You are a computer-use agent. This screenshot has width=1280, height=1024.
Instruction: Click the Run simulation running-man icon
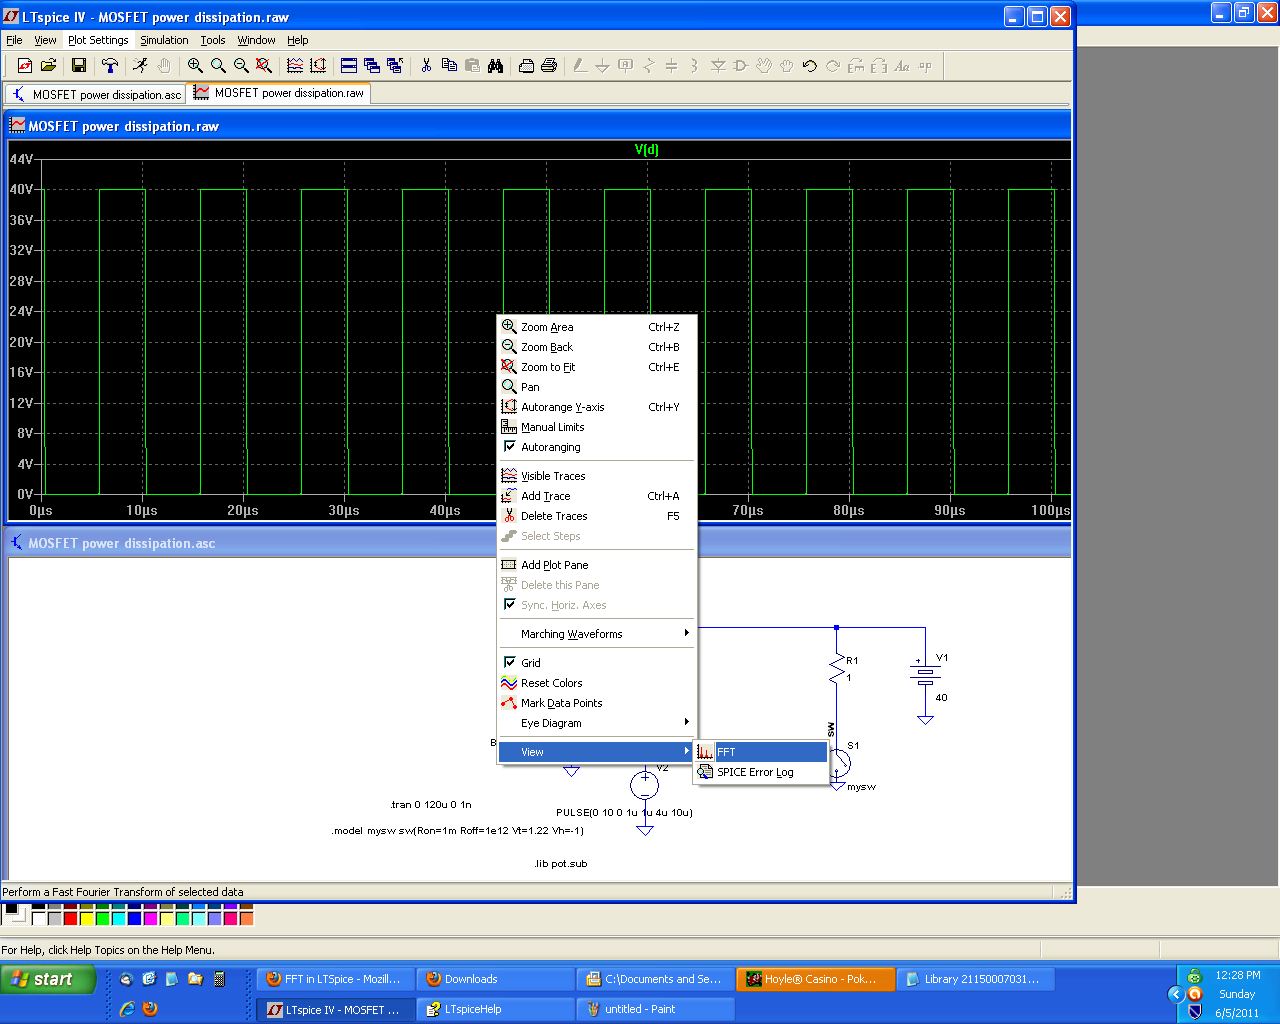[x=141, y=66]
